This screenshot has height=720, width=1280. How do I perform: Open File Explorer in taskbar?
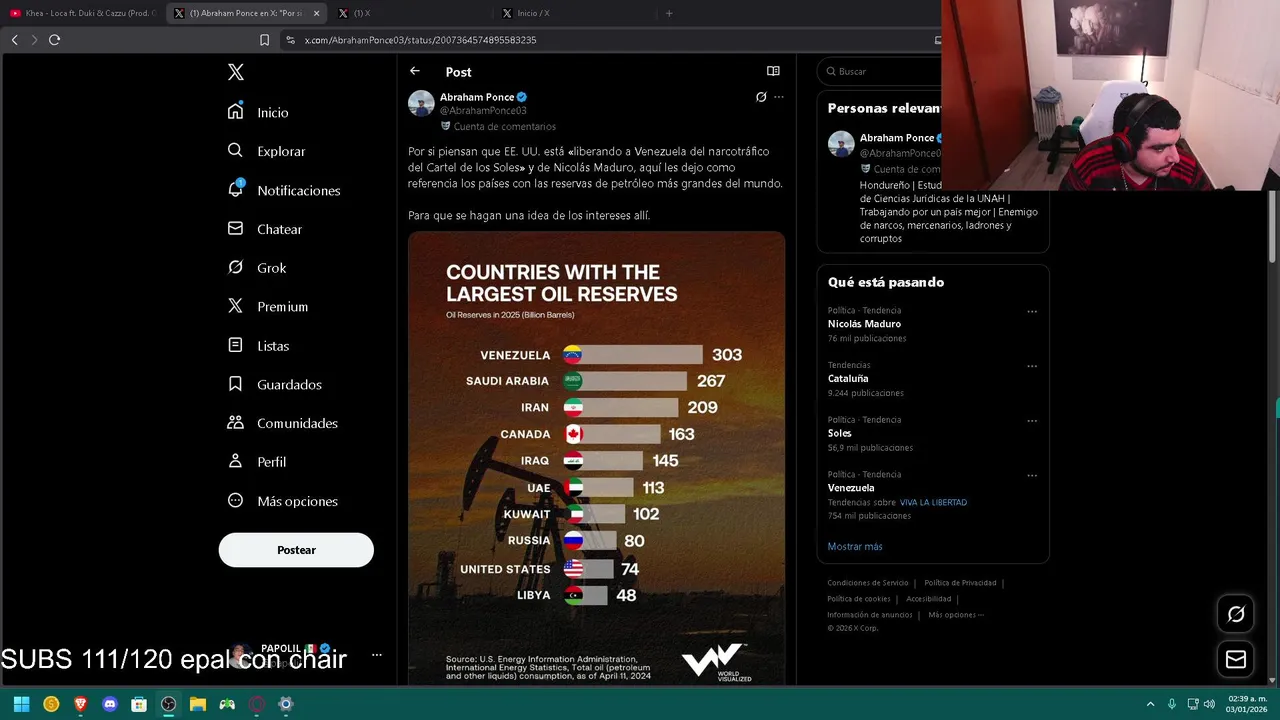[x=198, y=704]
